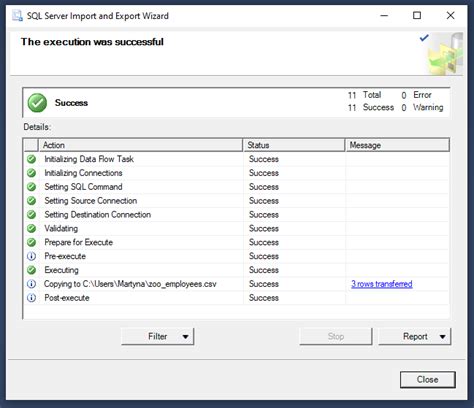Click the check icon for Setting Destination Connection
Image resolution: width=474 pixels, height=408 pixels.
(31, 215)
